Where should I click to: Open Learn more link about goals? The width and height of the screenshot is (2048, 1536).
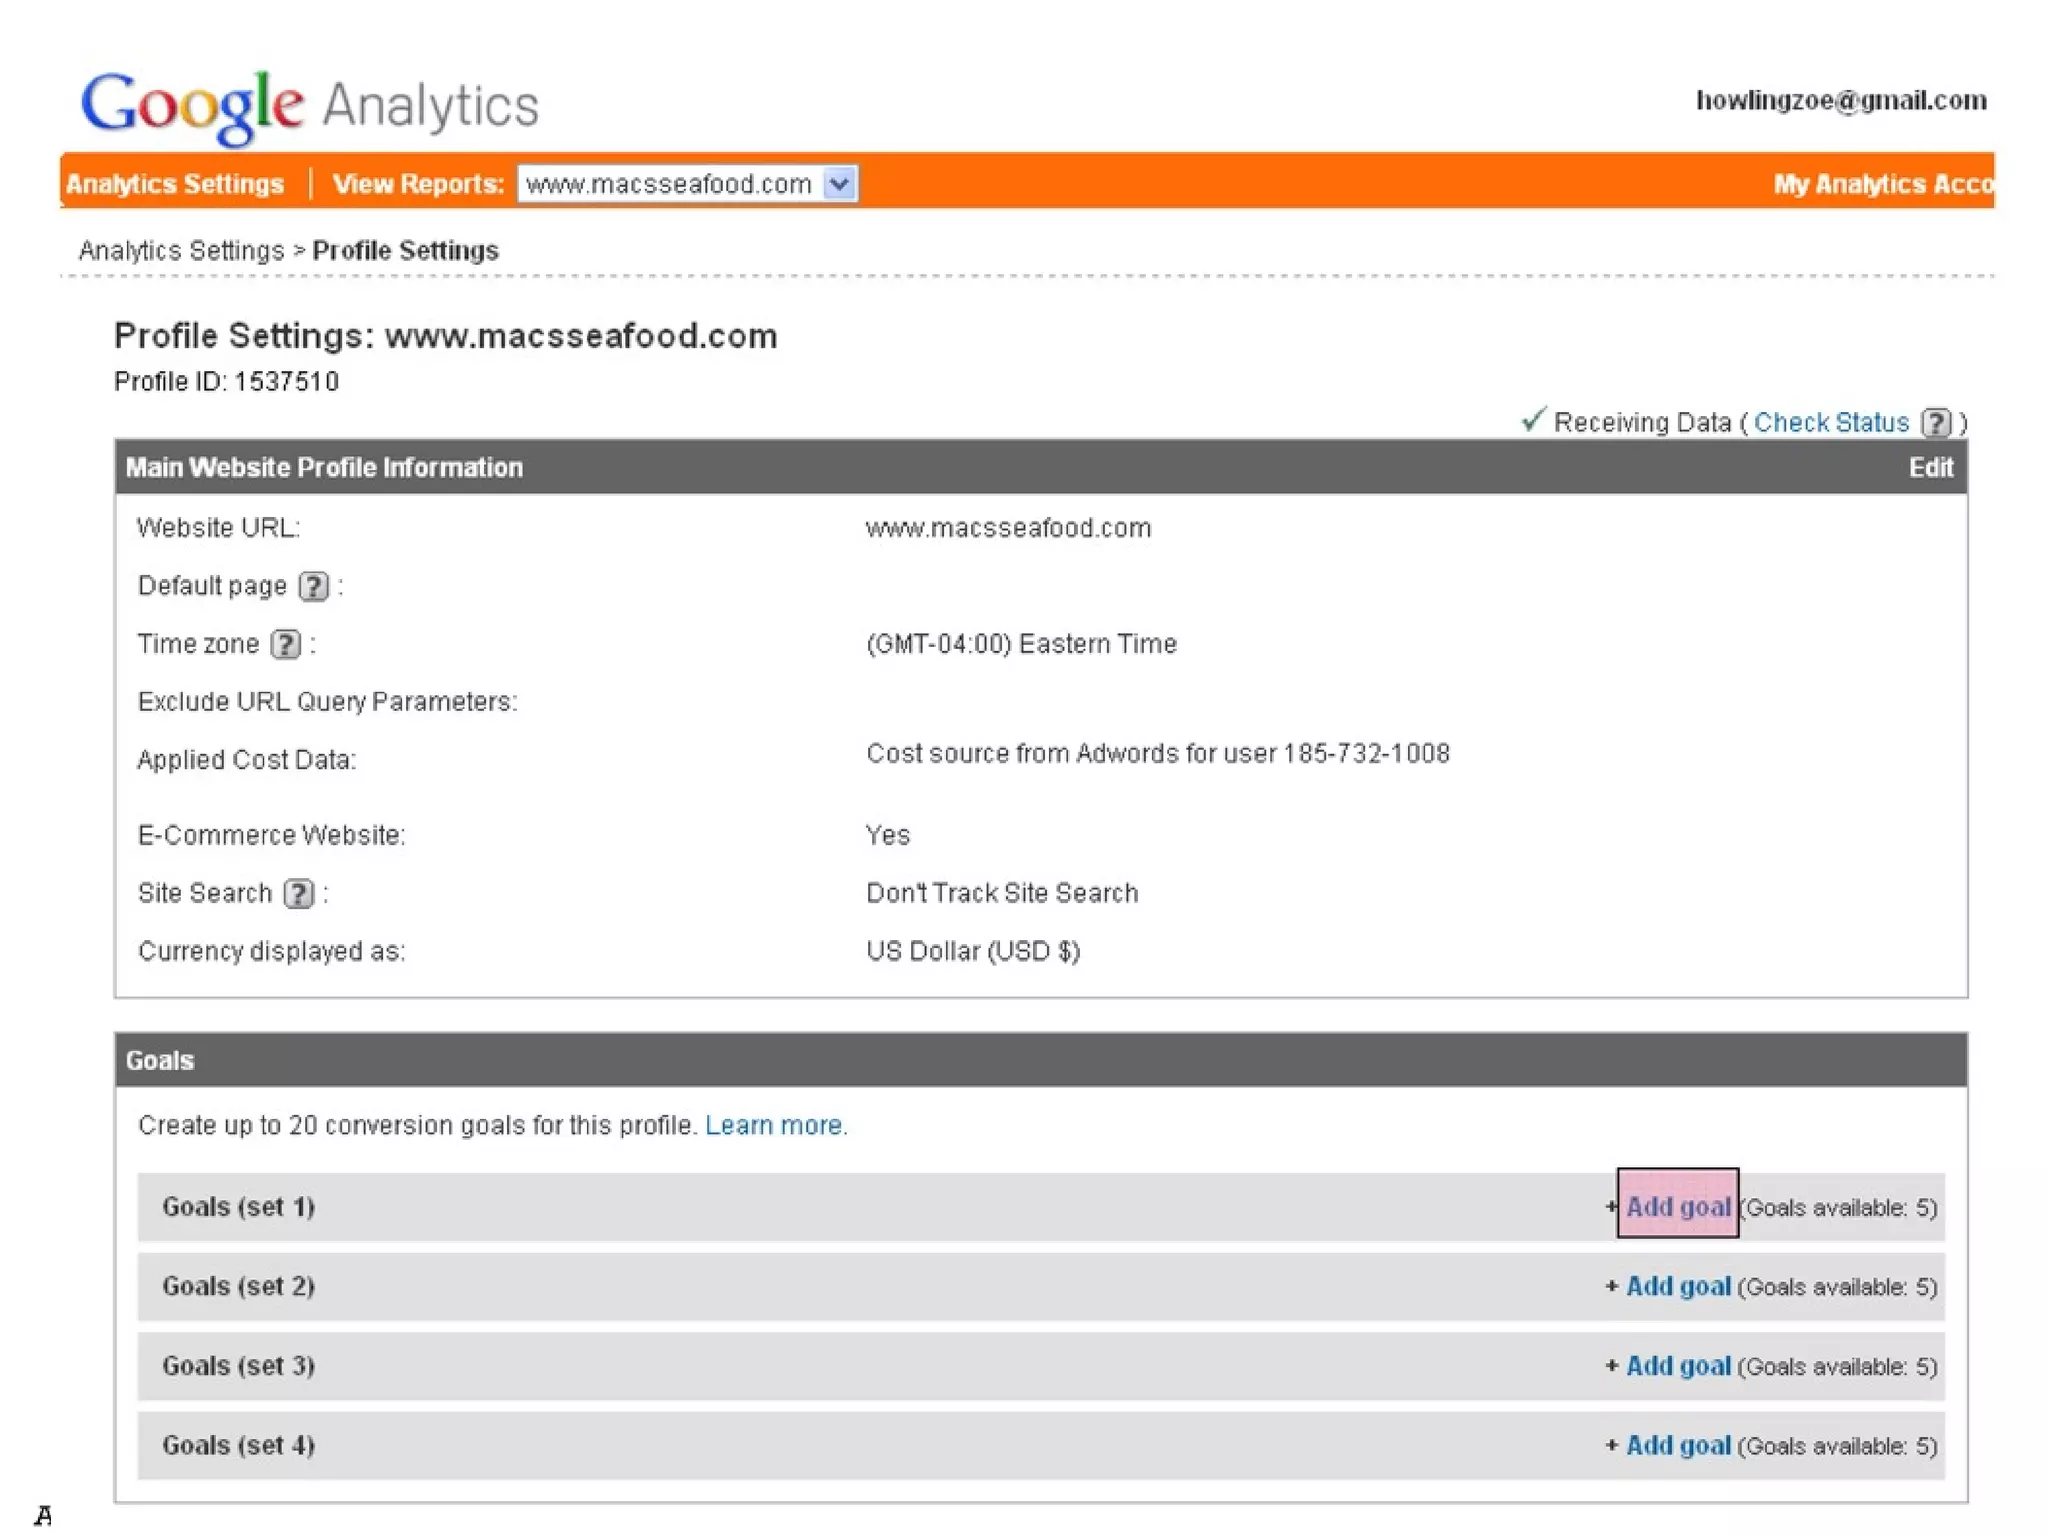[x=775, y=1126]
